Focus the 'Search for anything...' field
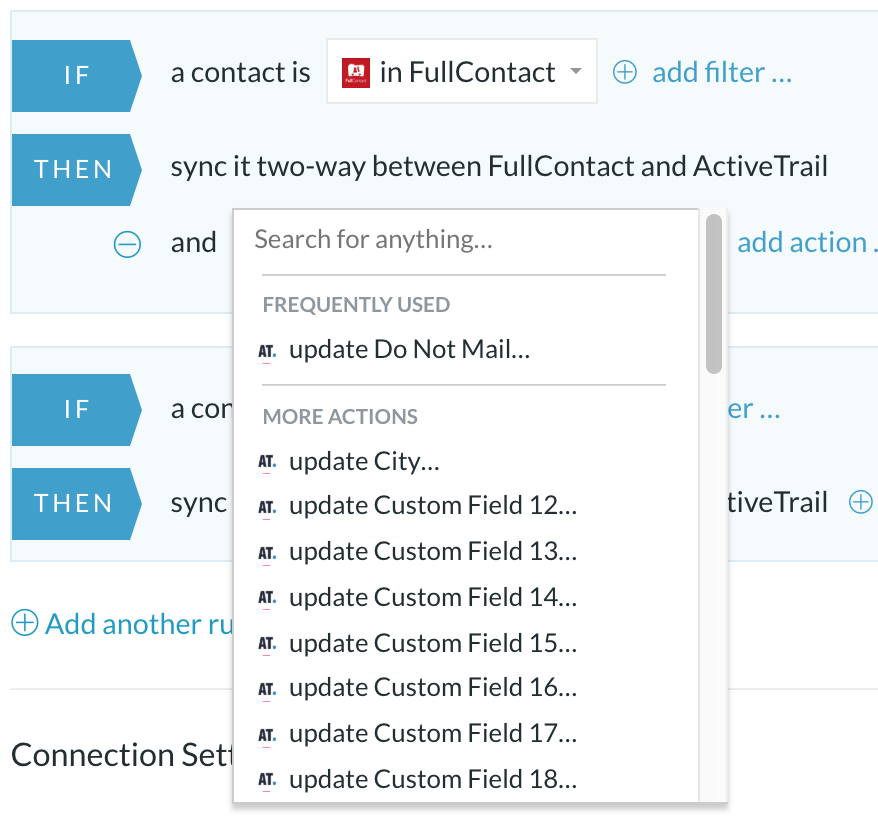This screenshot has width=878, height=828. coord(463,240)
